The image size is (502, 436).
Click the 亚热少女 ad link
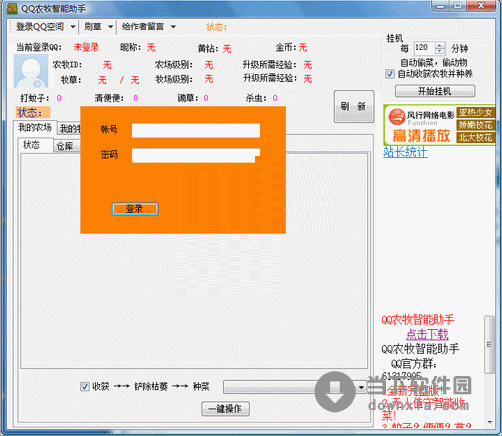point(475,112)
